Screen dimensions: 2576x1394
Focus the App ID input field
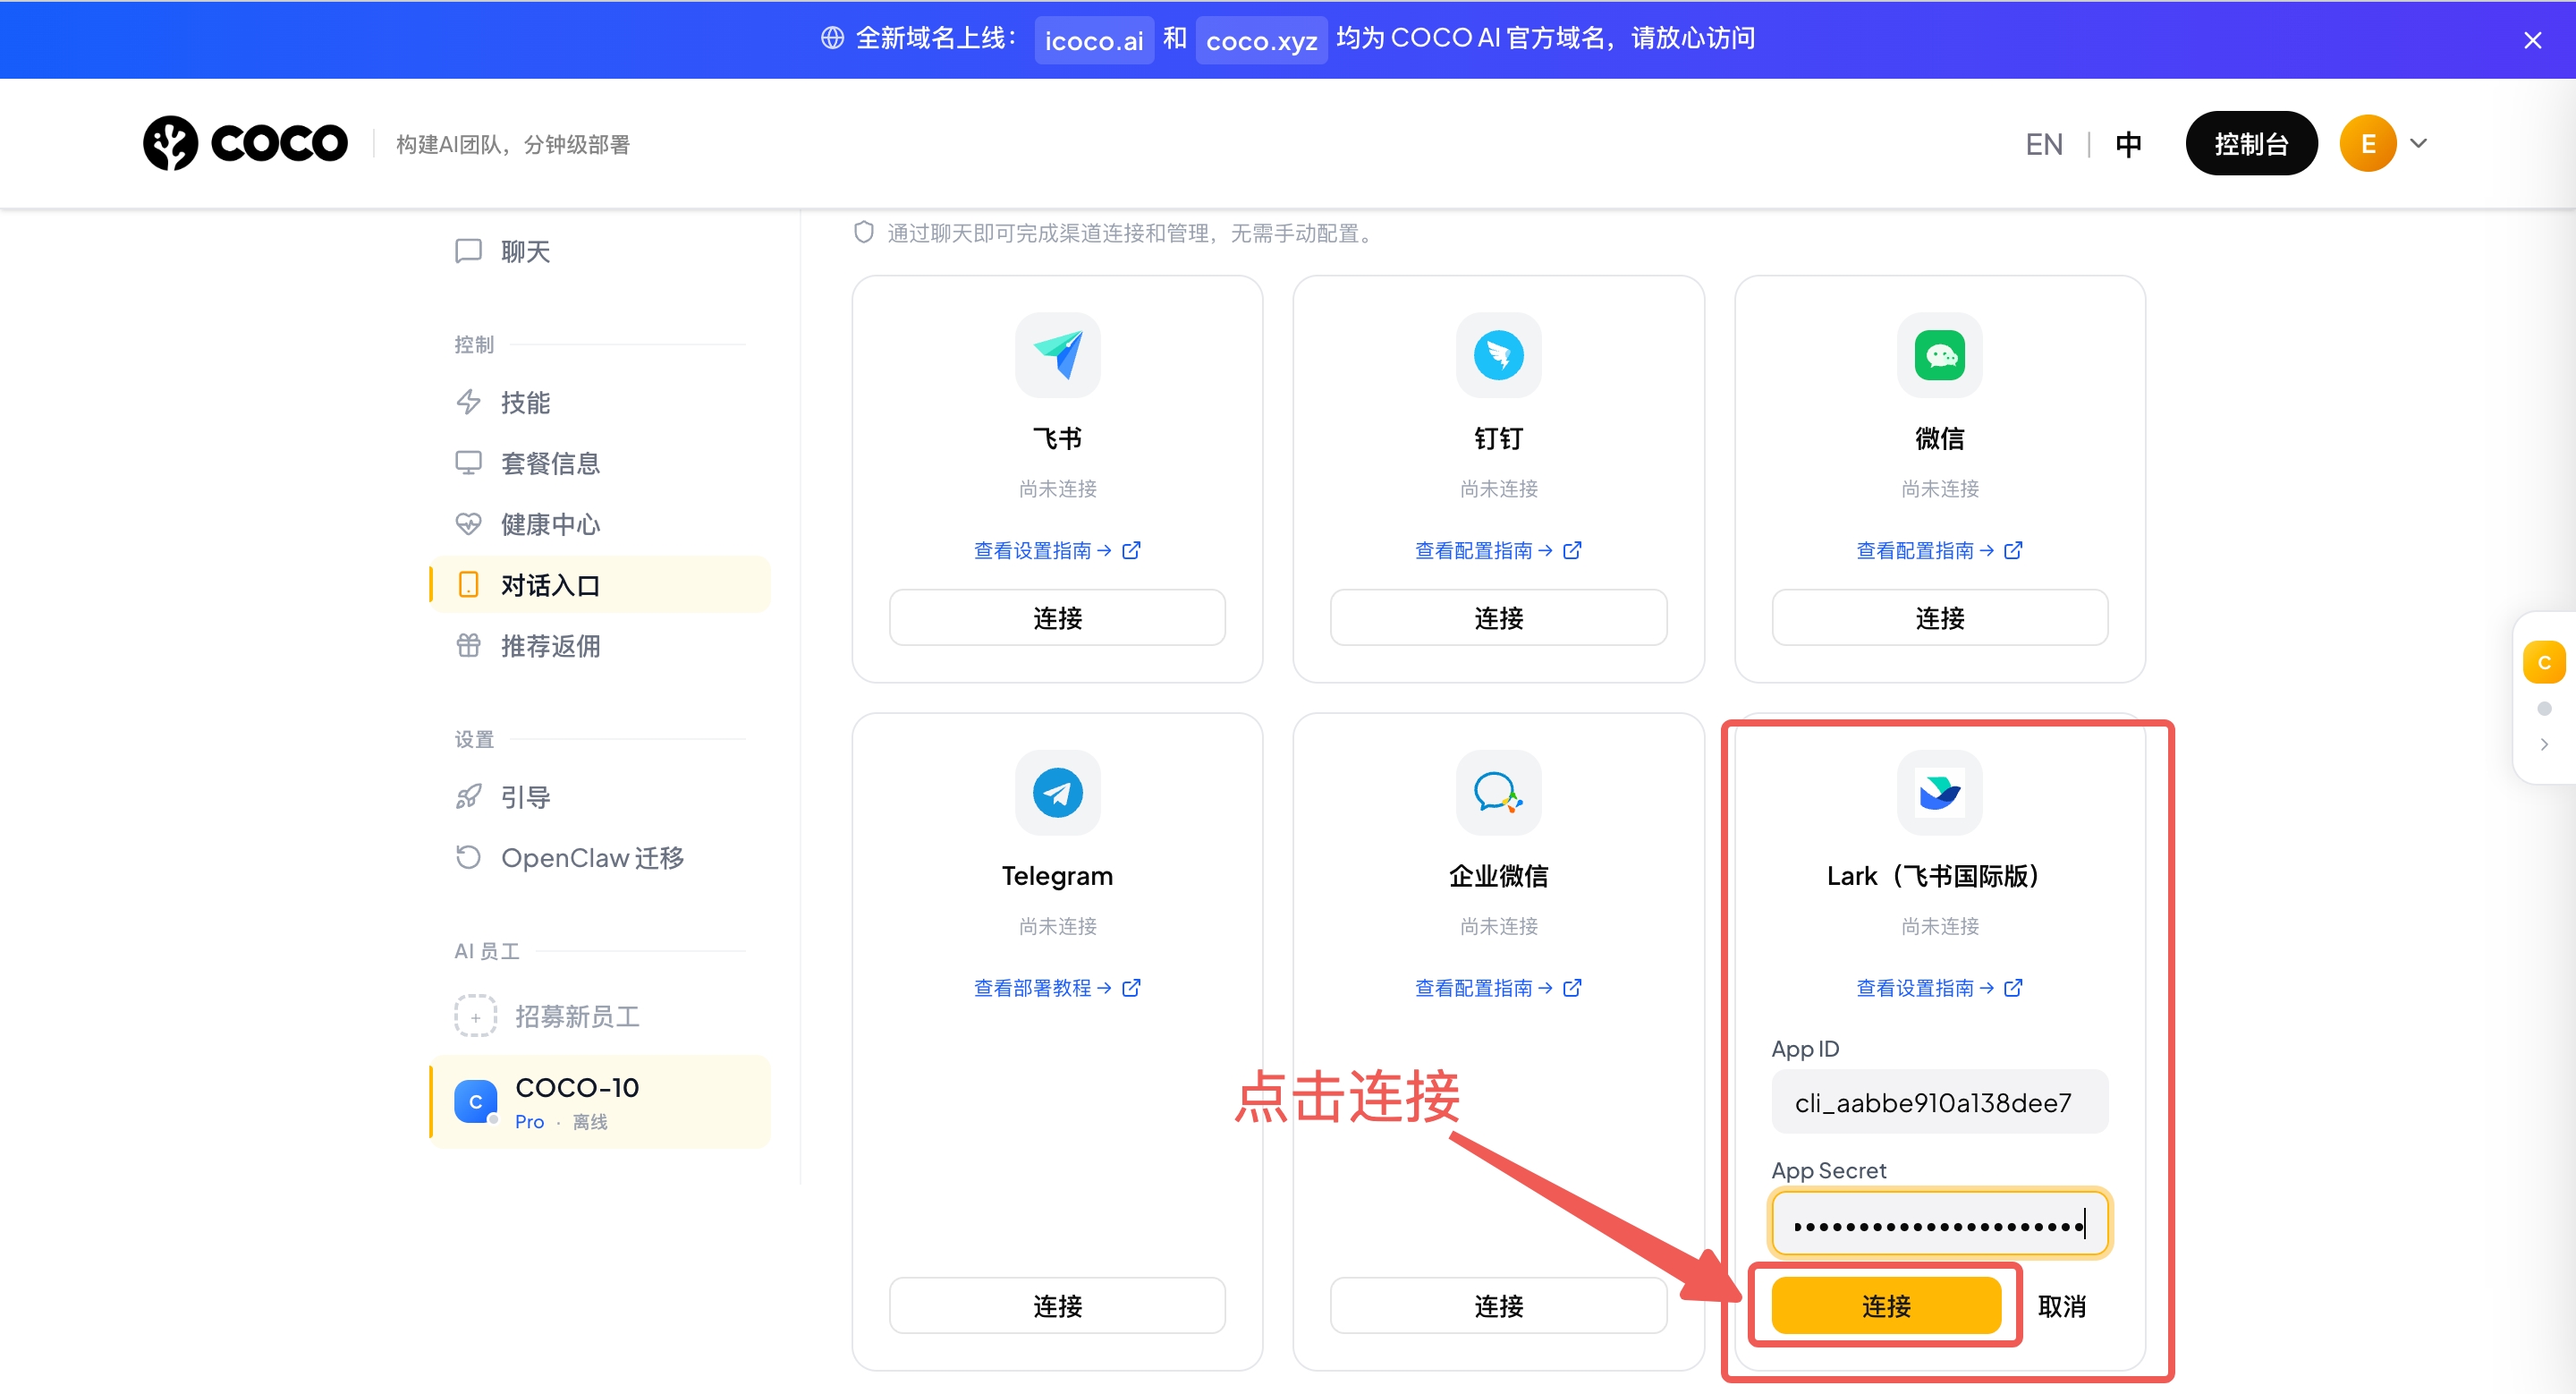coord(1939,1102)
